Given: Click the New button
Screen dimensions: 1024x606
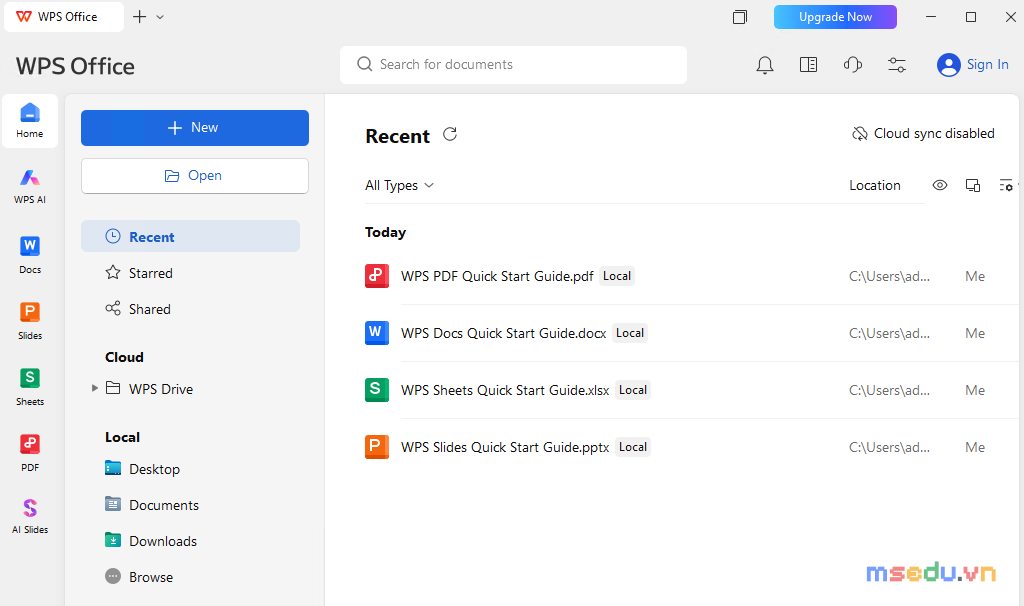Looking at the screenshot, I should [x=195, y=128].
